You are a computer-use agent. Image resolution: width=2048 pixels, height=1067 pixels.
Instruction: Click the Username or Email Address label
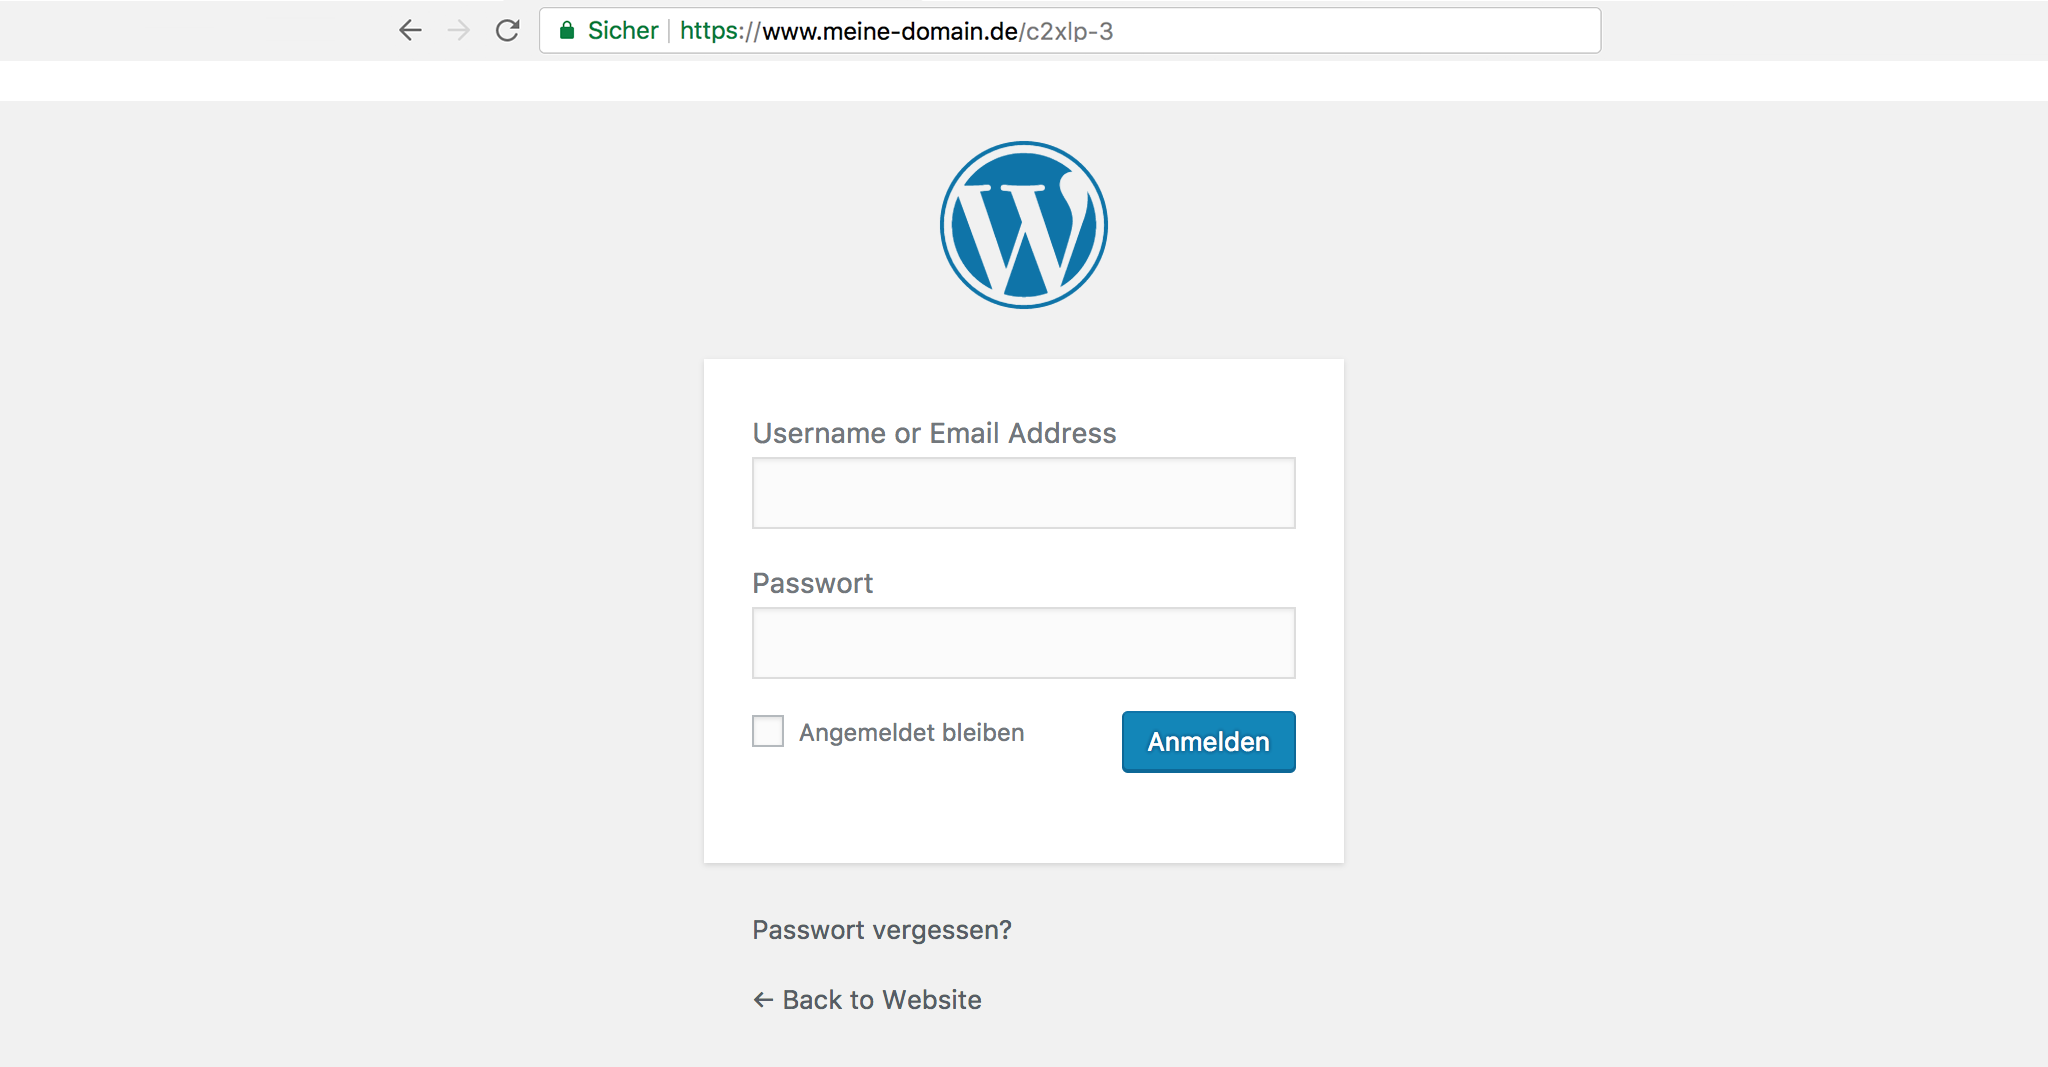pyautogui.click(x=934, y=433)
